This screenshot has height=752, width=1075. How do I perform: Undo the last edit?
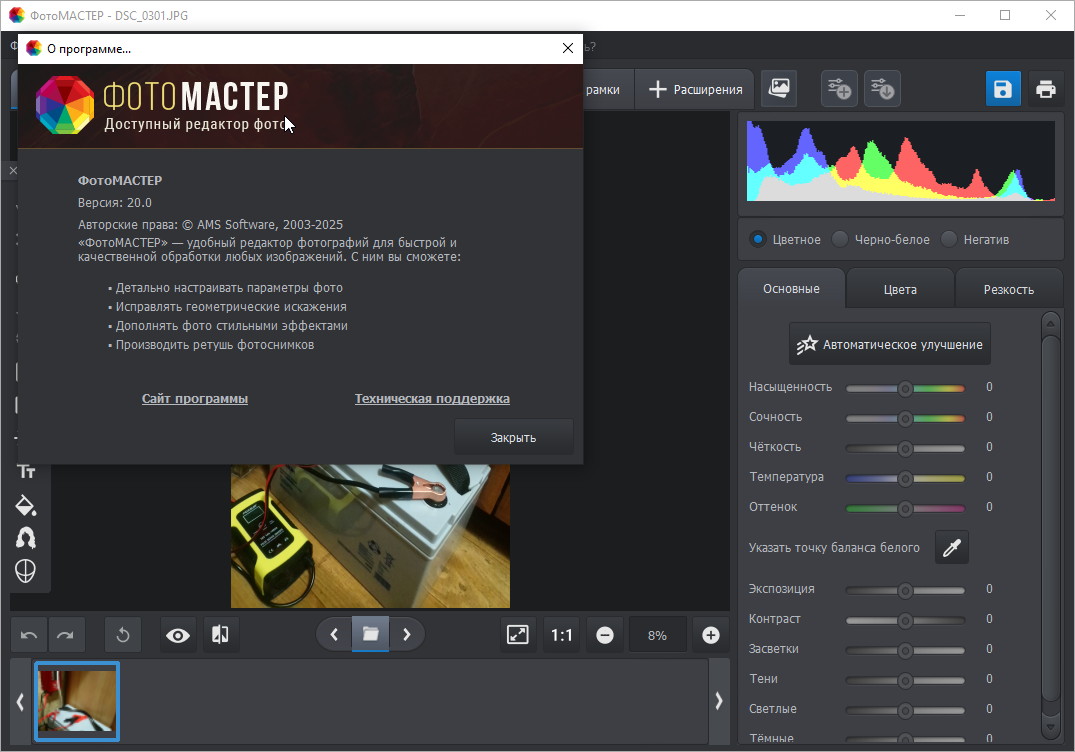(x=29, y=635)
